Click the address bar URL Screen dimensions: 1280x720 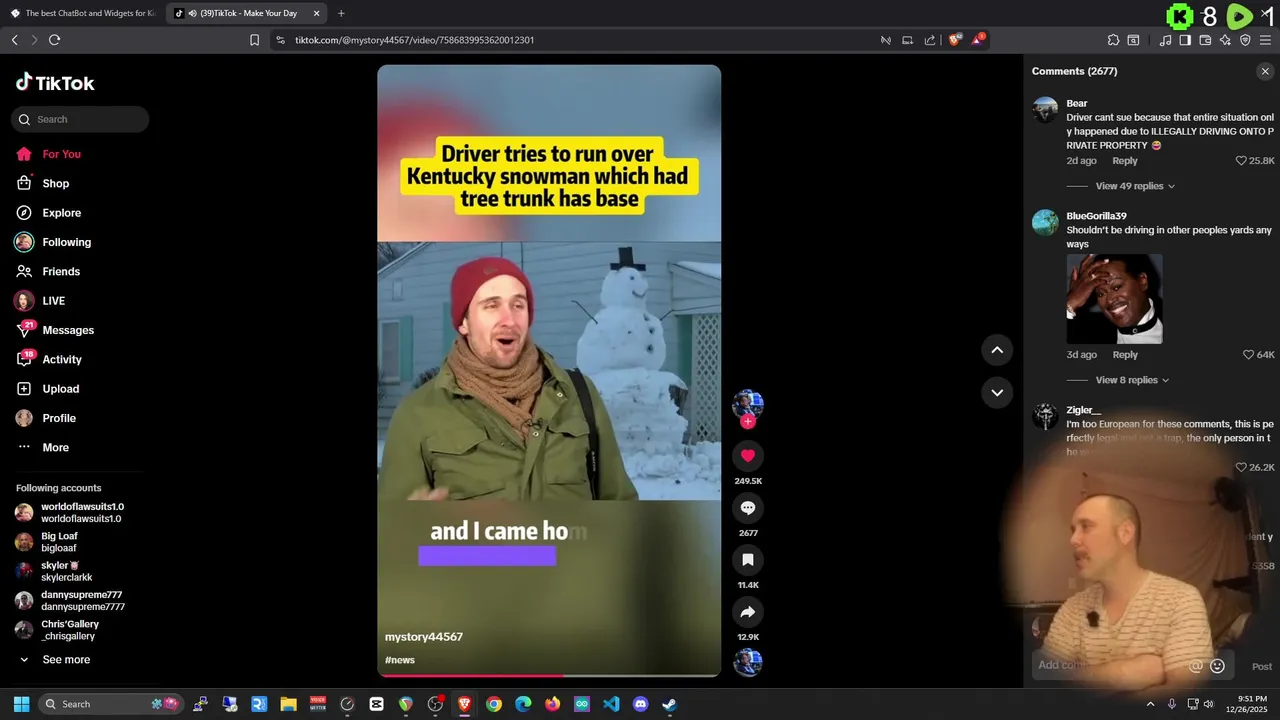point(414,40)
